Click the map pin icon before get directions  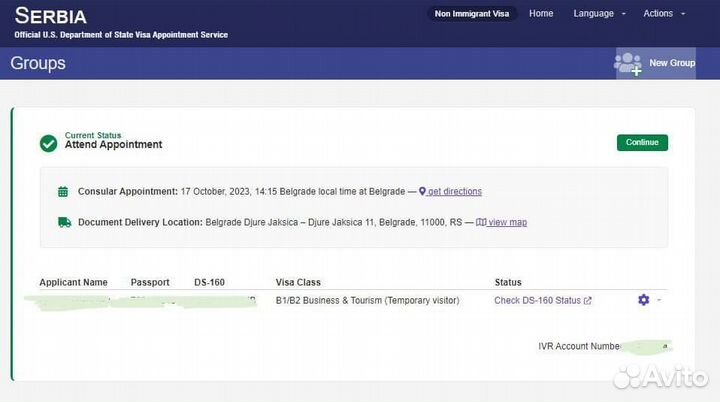422,191
